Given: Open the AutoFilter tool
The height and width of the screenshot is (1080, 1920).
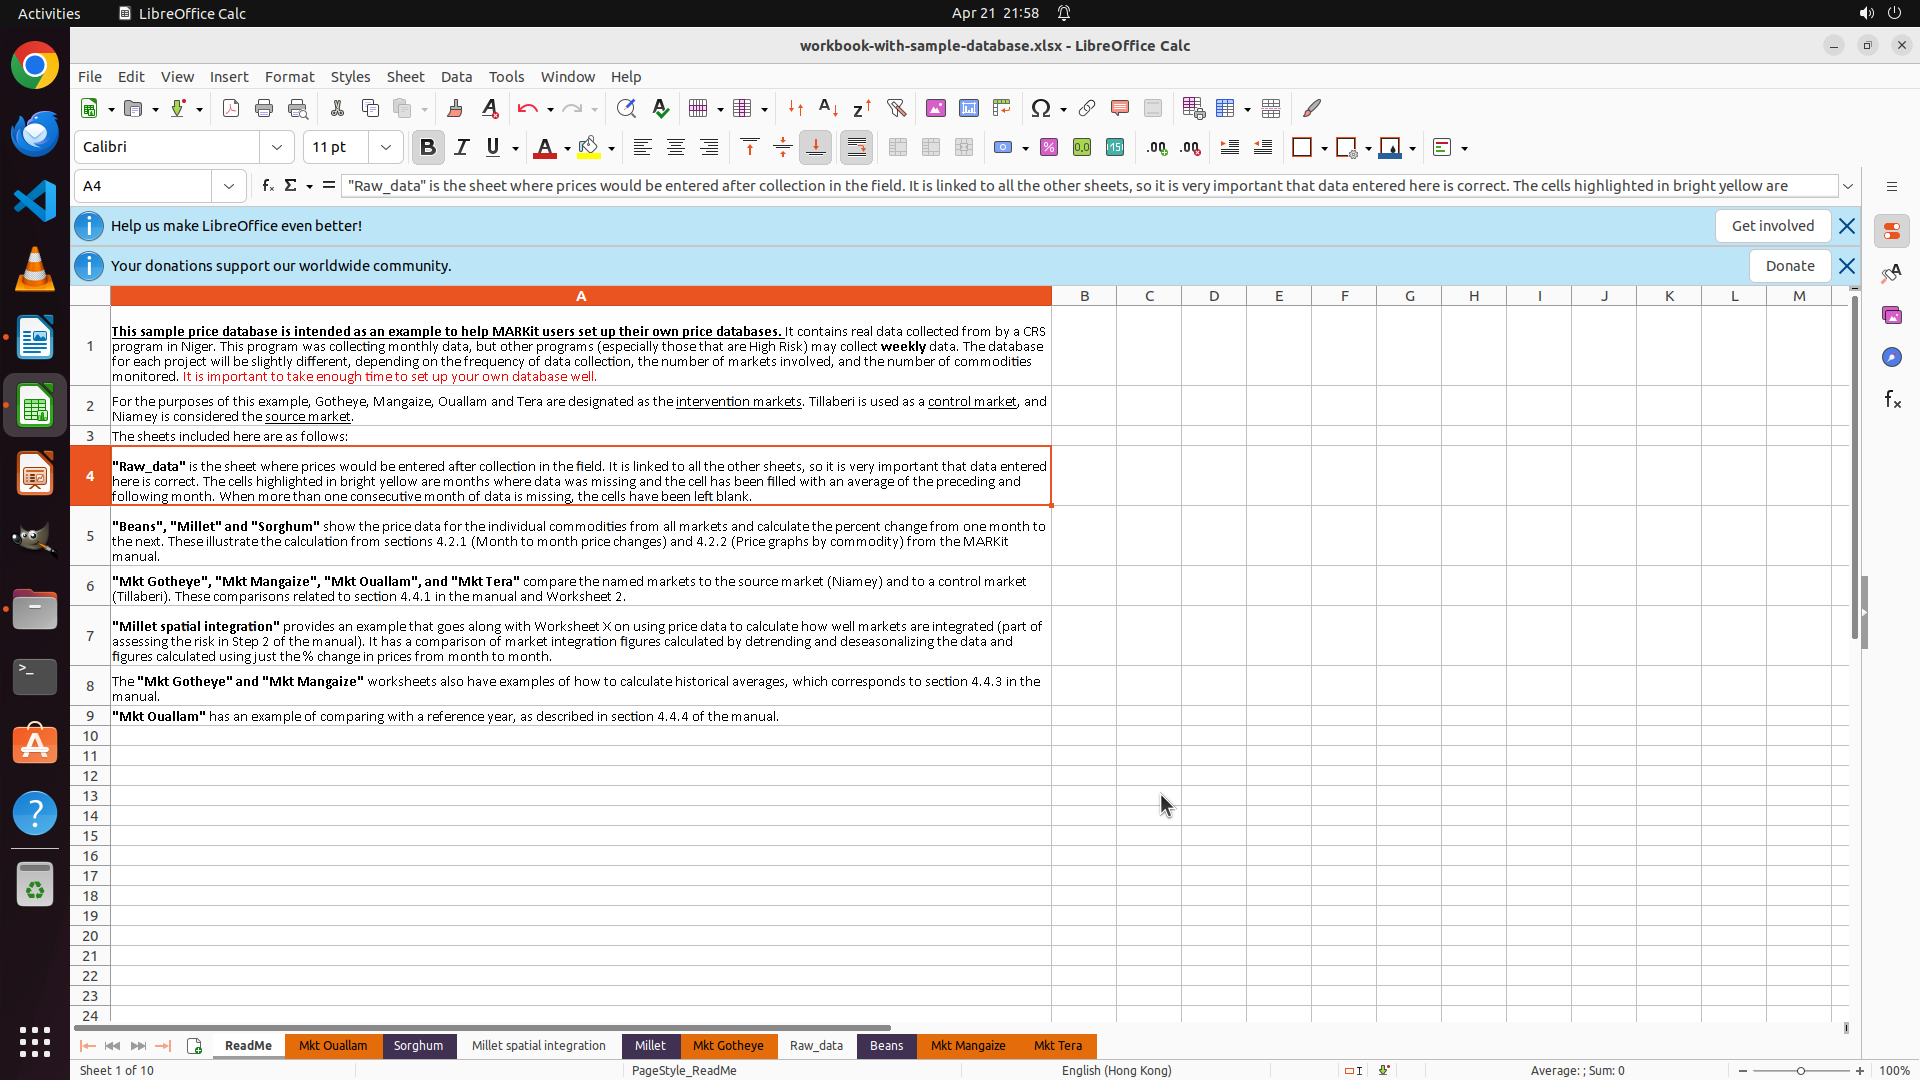Looking at the screenshot, I should pyautogui.click(x=896, y=108).
